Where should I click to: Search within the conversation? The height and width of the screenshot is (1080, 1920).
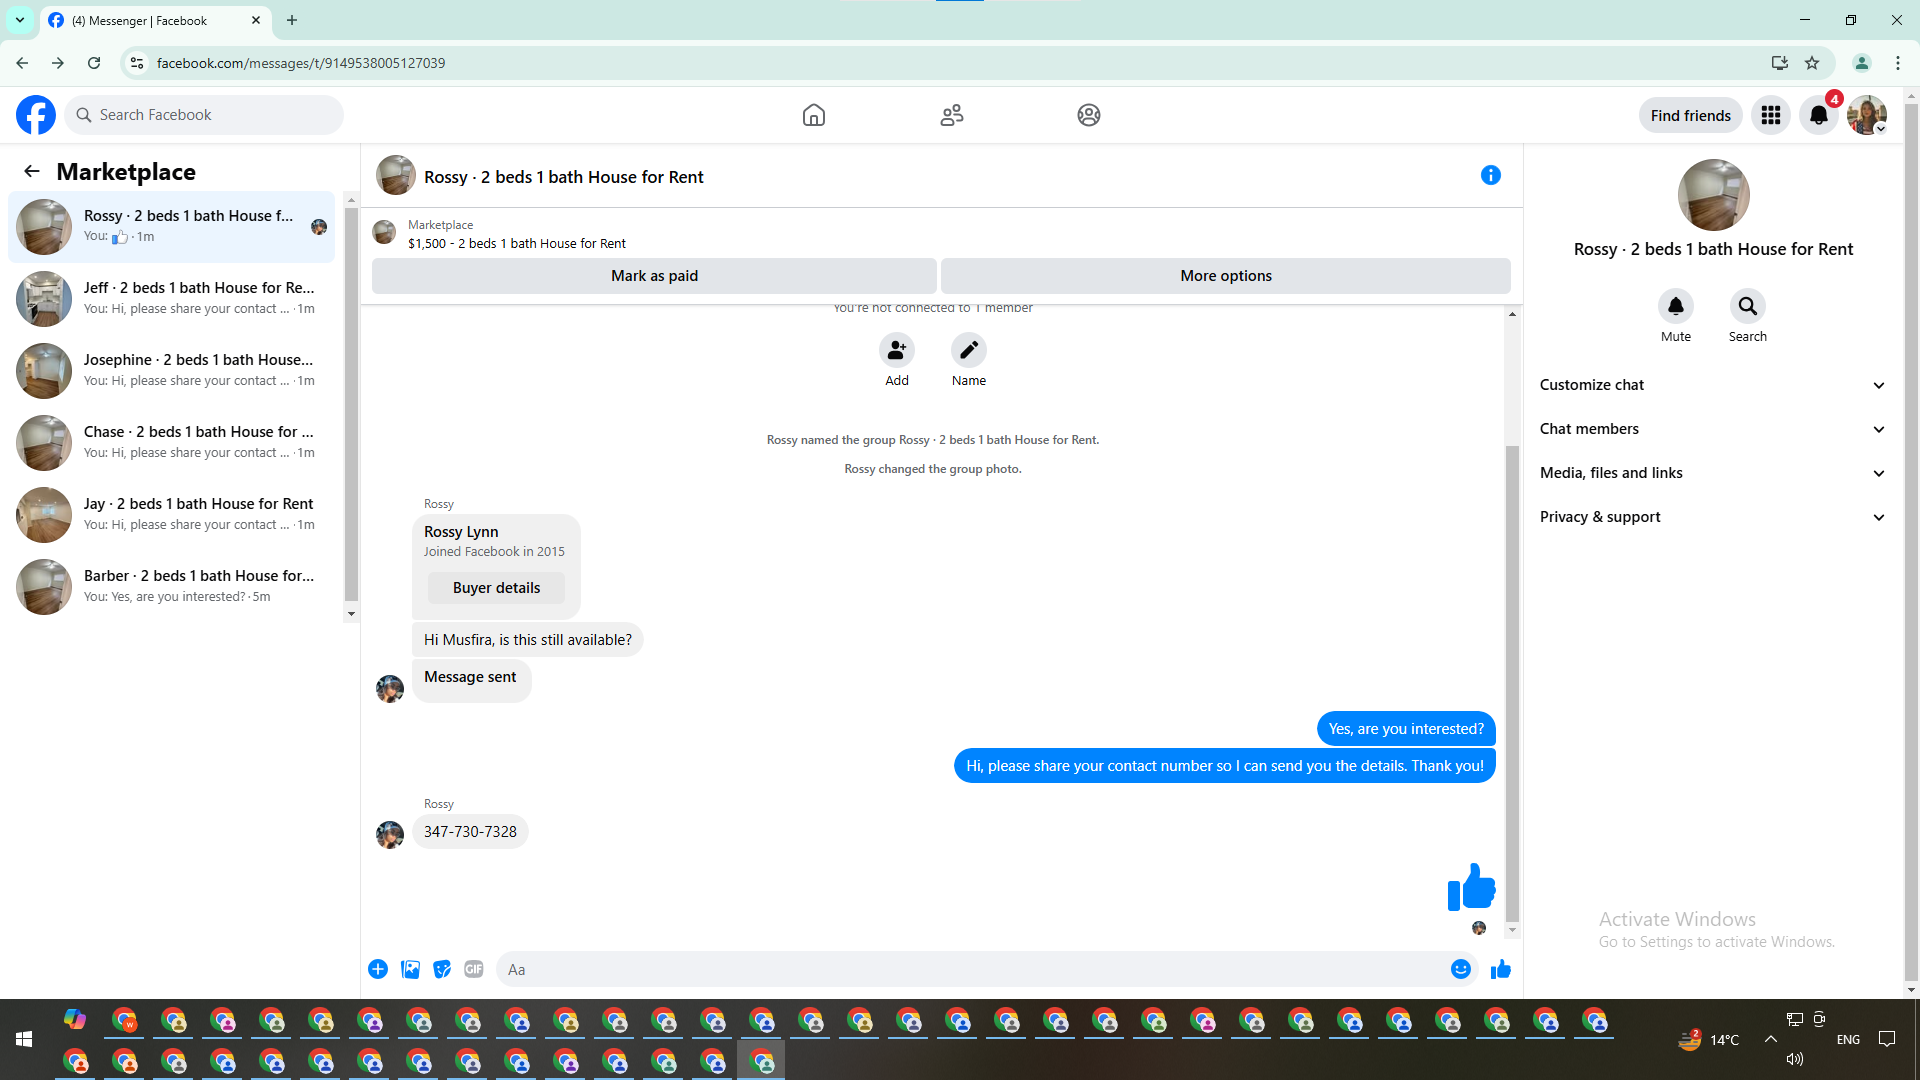click(x=1748, y=306)
